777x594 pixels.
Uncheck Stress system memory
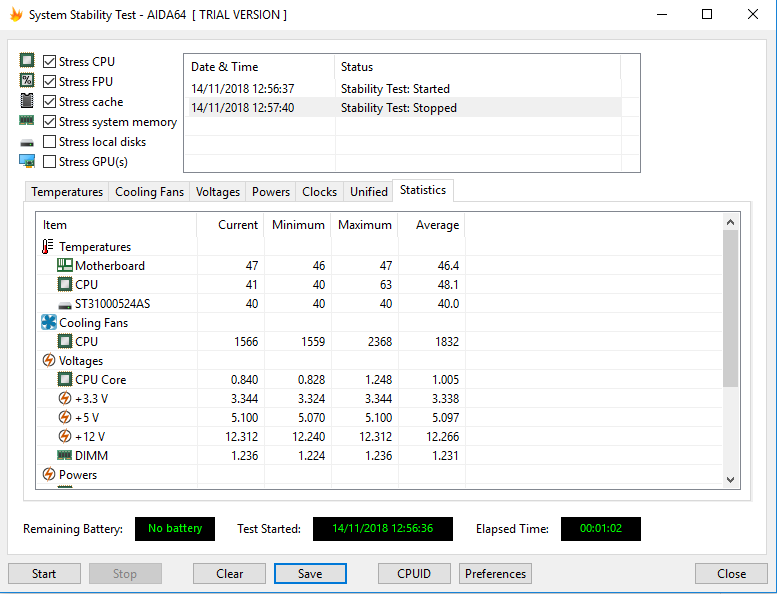click(x=49, y=121)
